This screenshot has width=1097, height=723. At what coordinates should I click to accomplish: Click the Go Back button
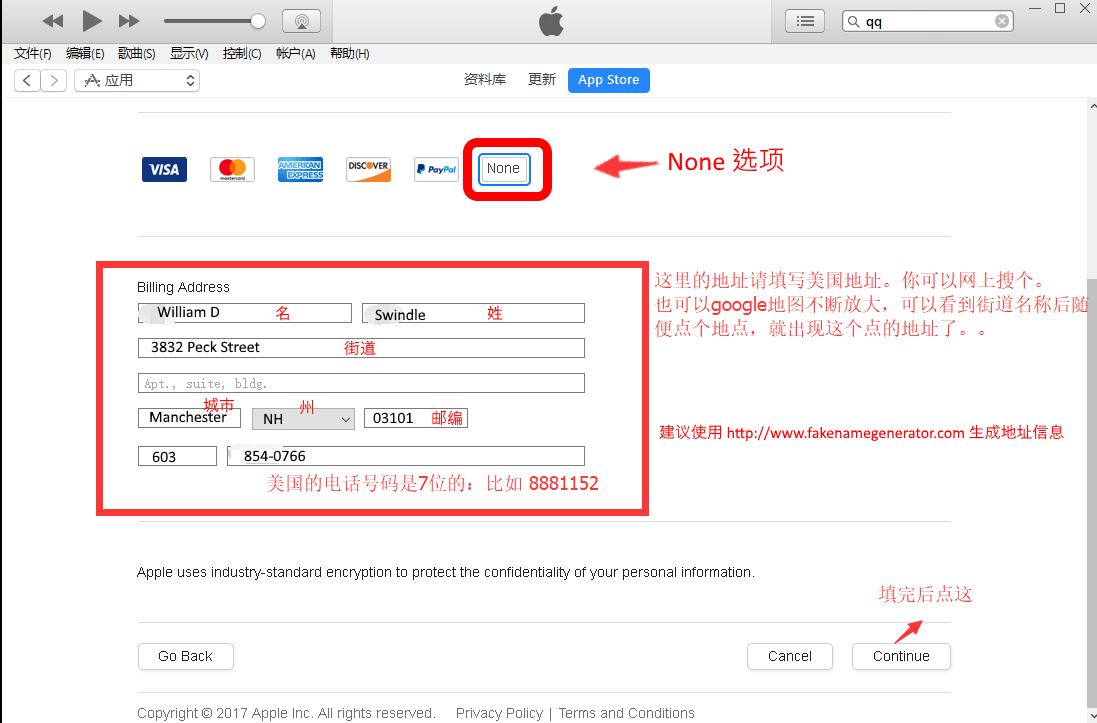(185, 656)
